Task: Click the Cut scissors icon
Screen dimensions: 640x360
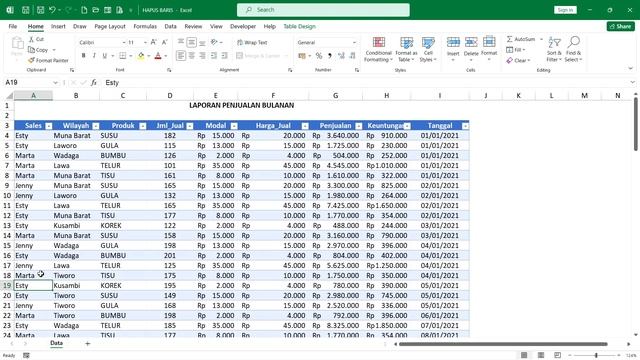Action: click(x=31, y=39)
